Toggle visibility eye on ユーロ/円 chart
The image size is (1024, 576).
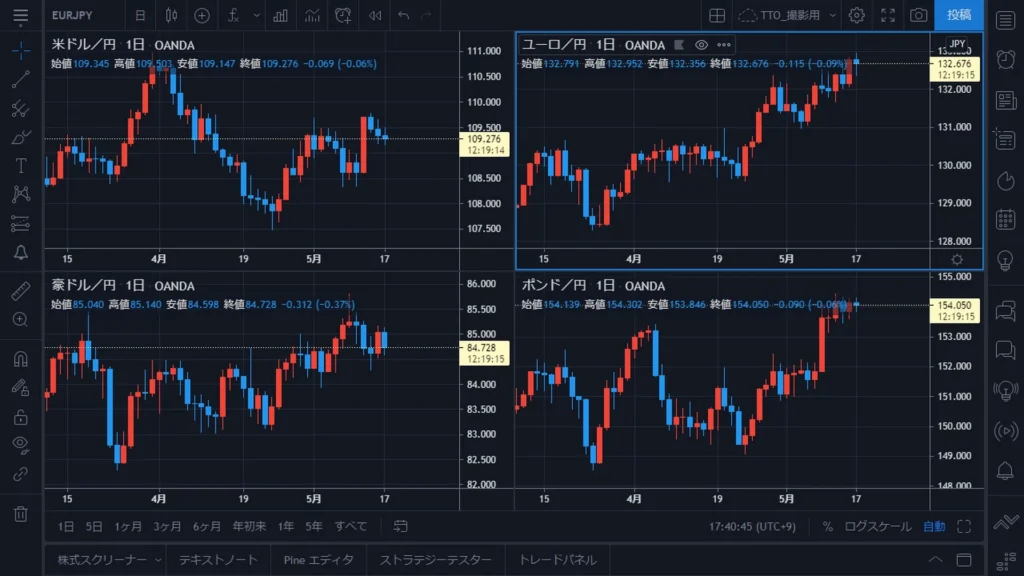pyautogui.click(x=701, y=45)
